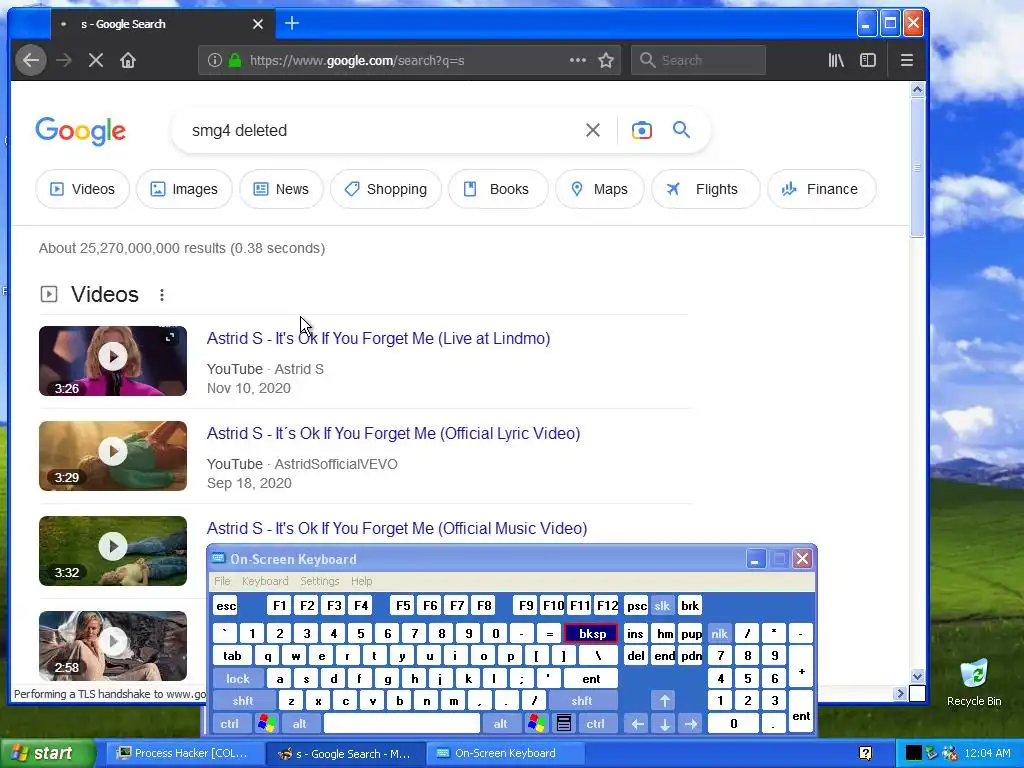Screen dimensions: 1024x768
Task: Select the Maps filter chip
Action: [600, 189]
